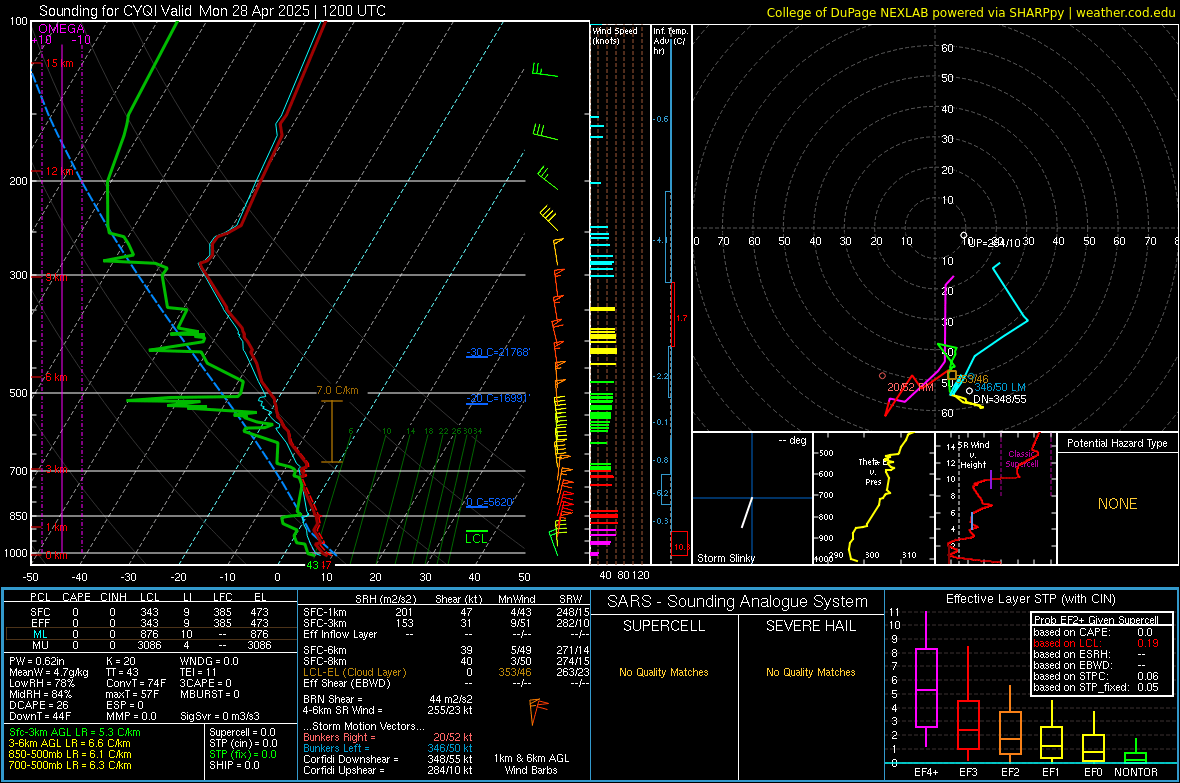1180x783 pixels.
Task: Click the Effective Layer STP (with CIN) title
Action: [1030, 599]
